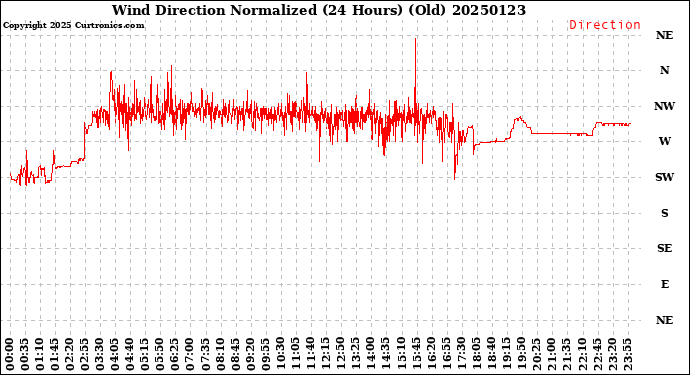Click the 'SE' direction axis label
690x375 pixels.
664,248
